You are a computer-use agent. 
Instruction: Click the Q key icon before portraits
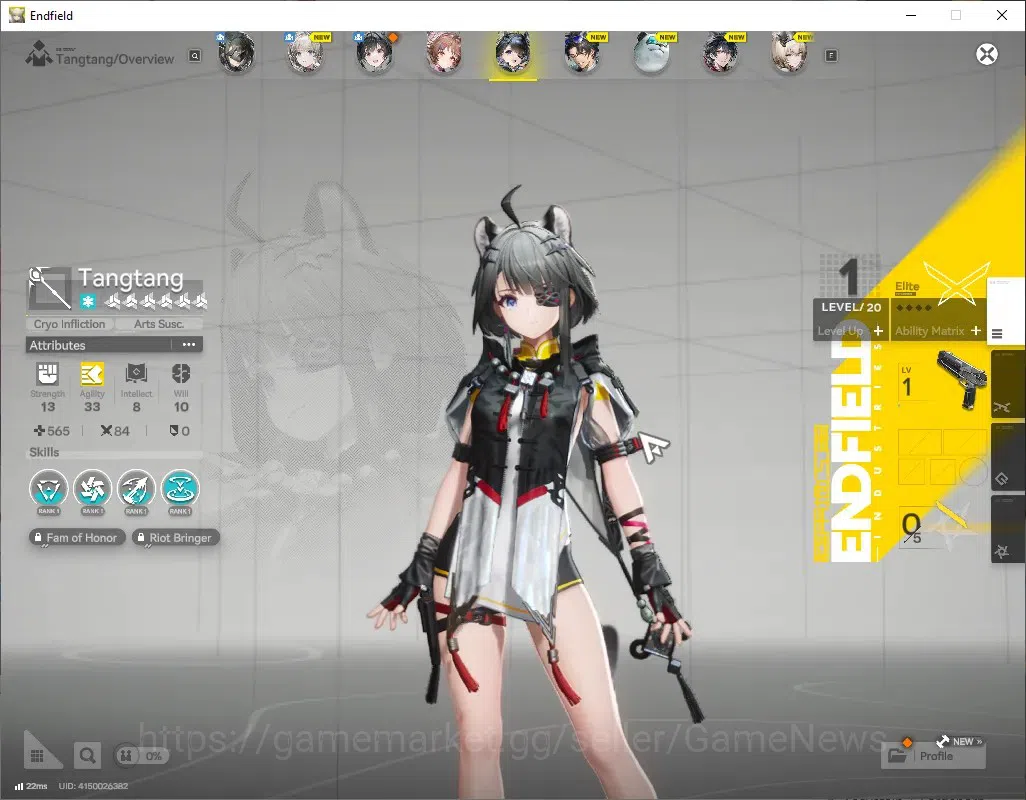[x=195, y=56]
